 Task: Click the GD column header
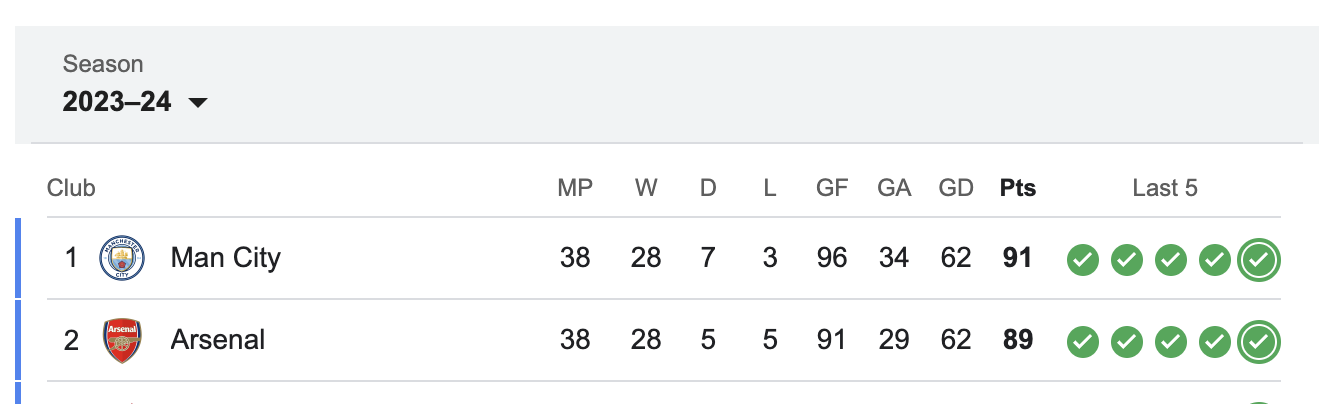click(956, 188)
